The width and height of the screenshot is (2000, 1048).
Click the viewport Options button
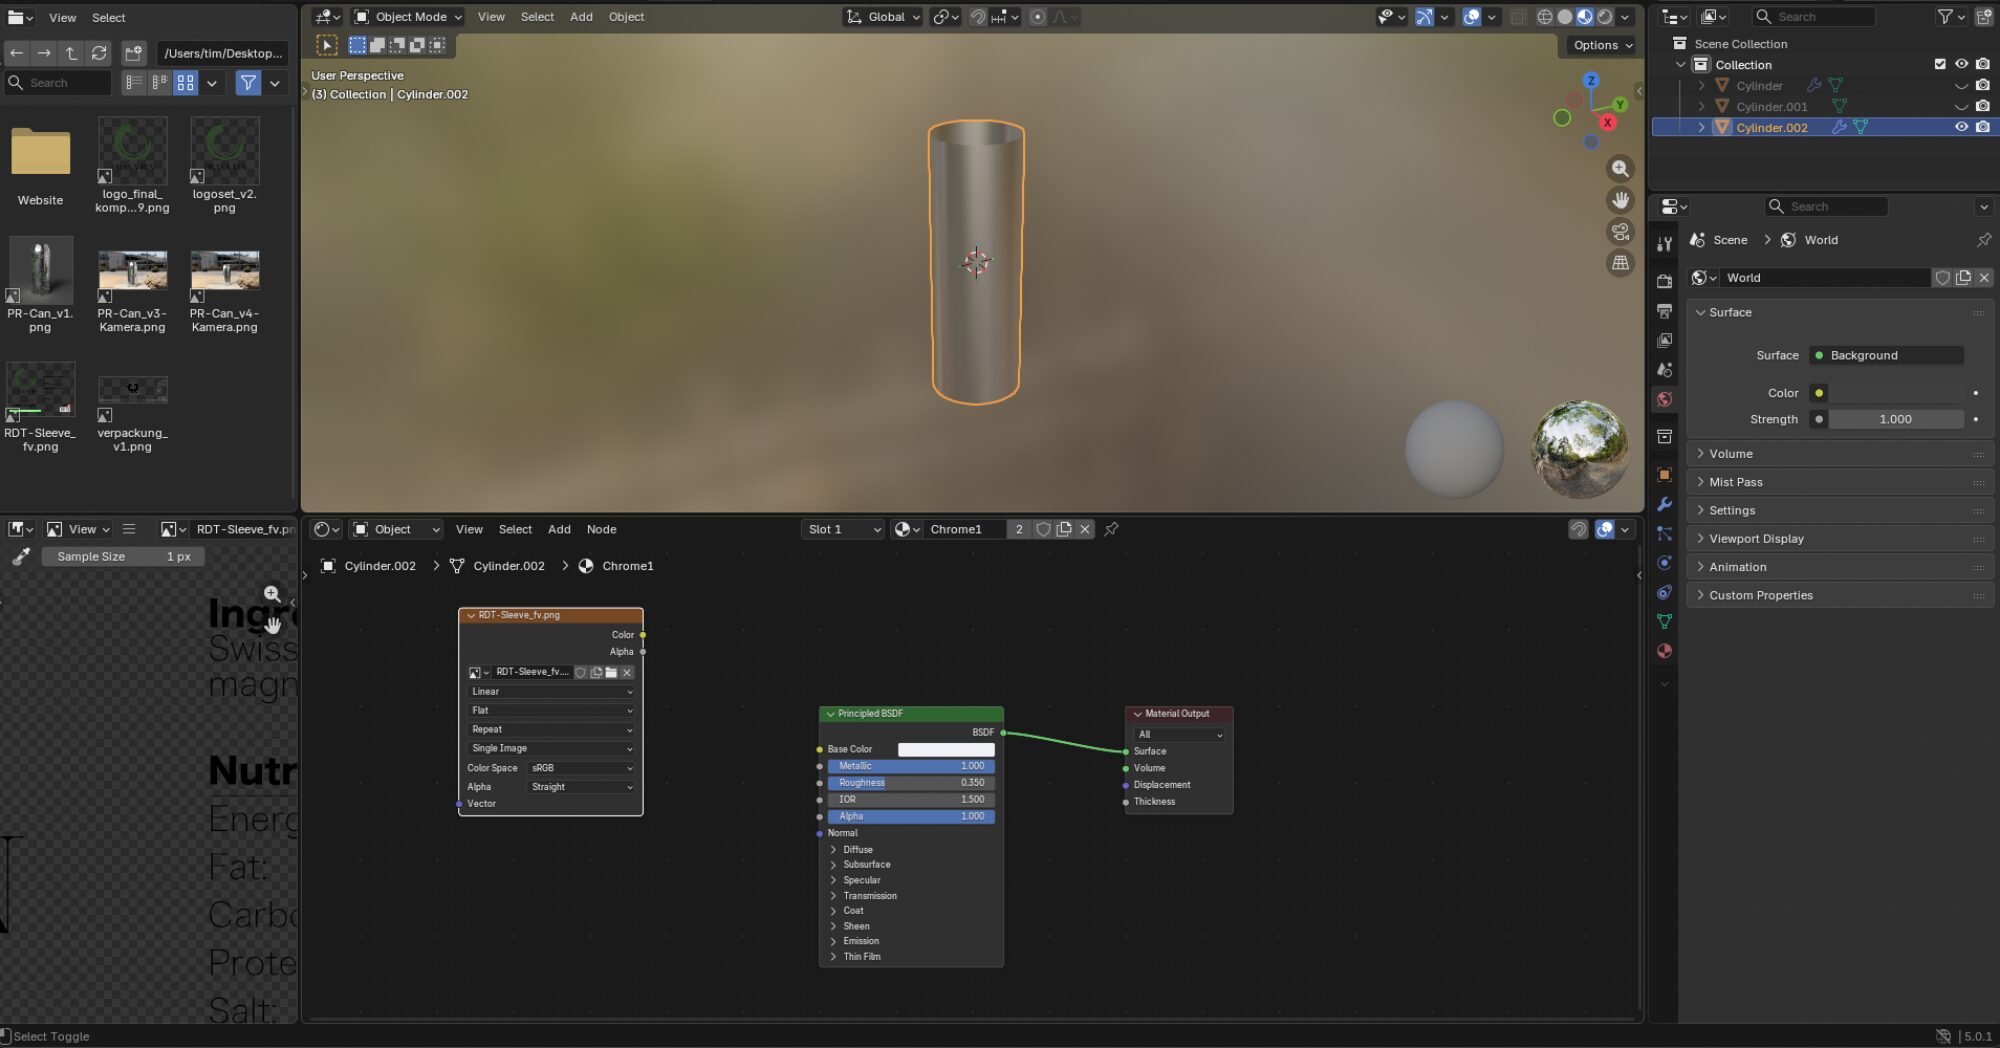pyautogui.click(x=1602, y=45)
